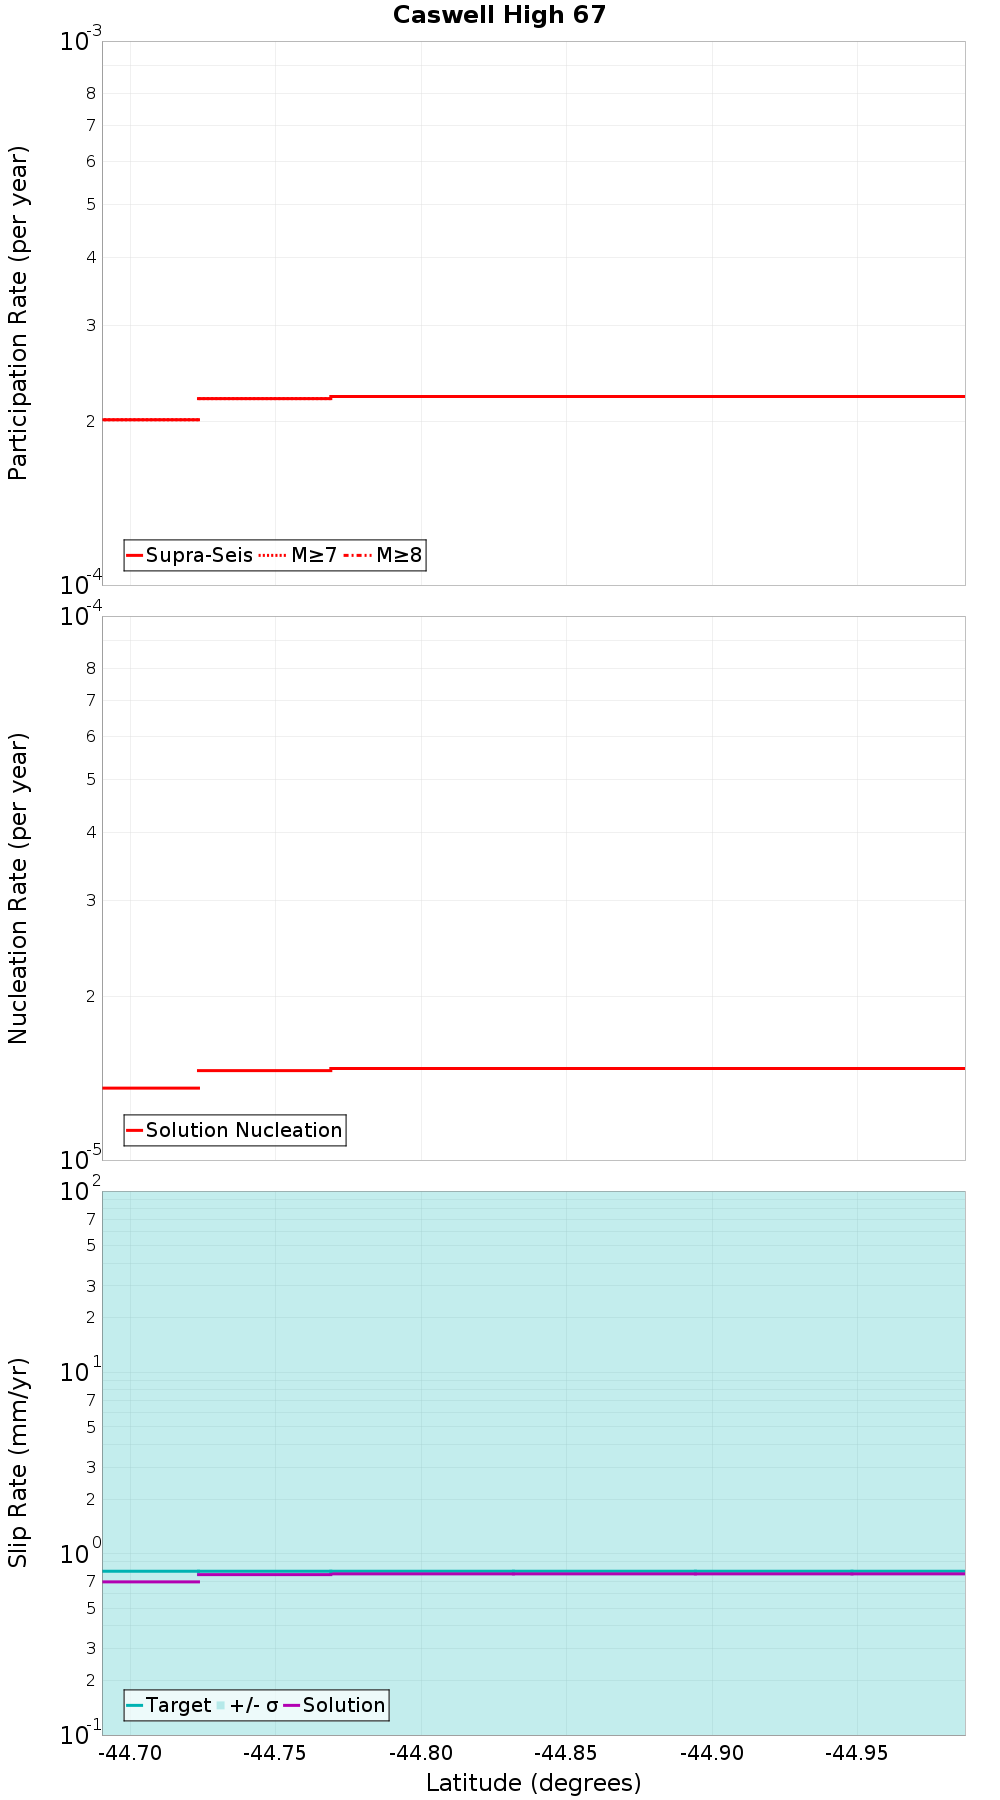
Task: Click the -44.70 latitude tick label
Action: point(131,1752)
